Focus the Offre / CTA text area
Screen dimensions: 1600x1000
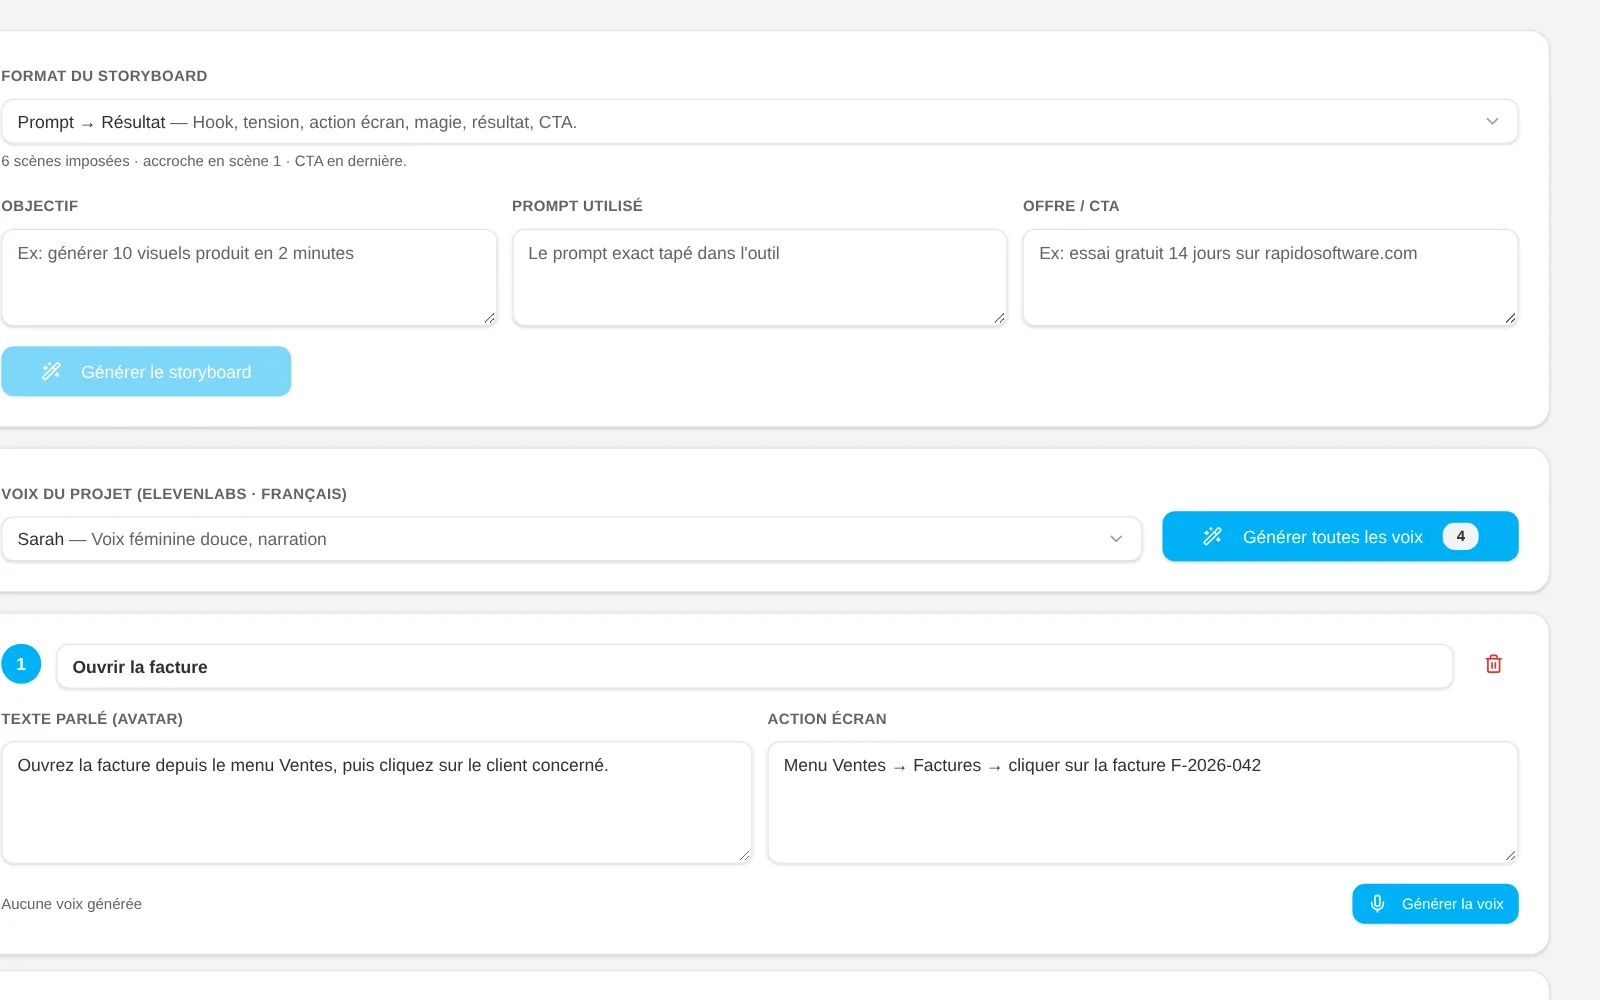1270,278
